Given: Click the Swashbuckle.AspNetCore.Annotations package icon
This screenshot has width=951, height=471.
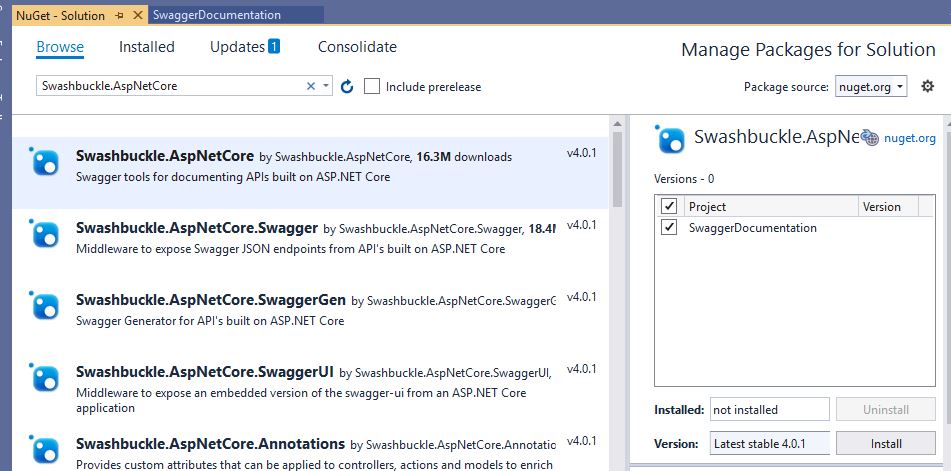Looking at the screenshot, I should 45,449.
